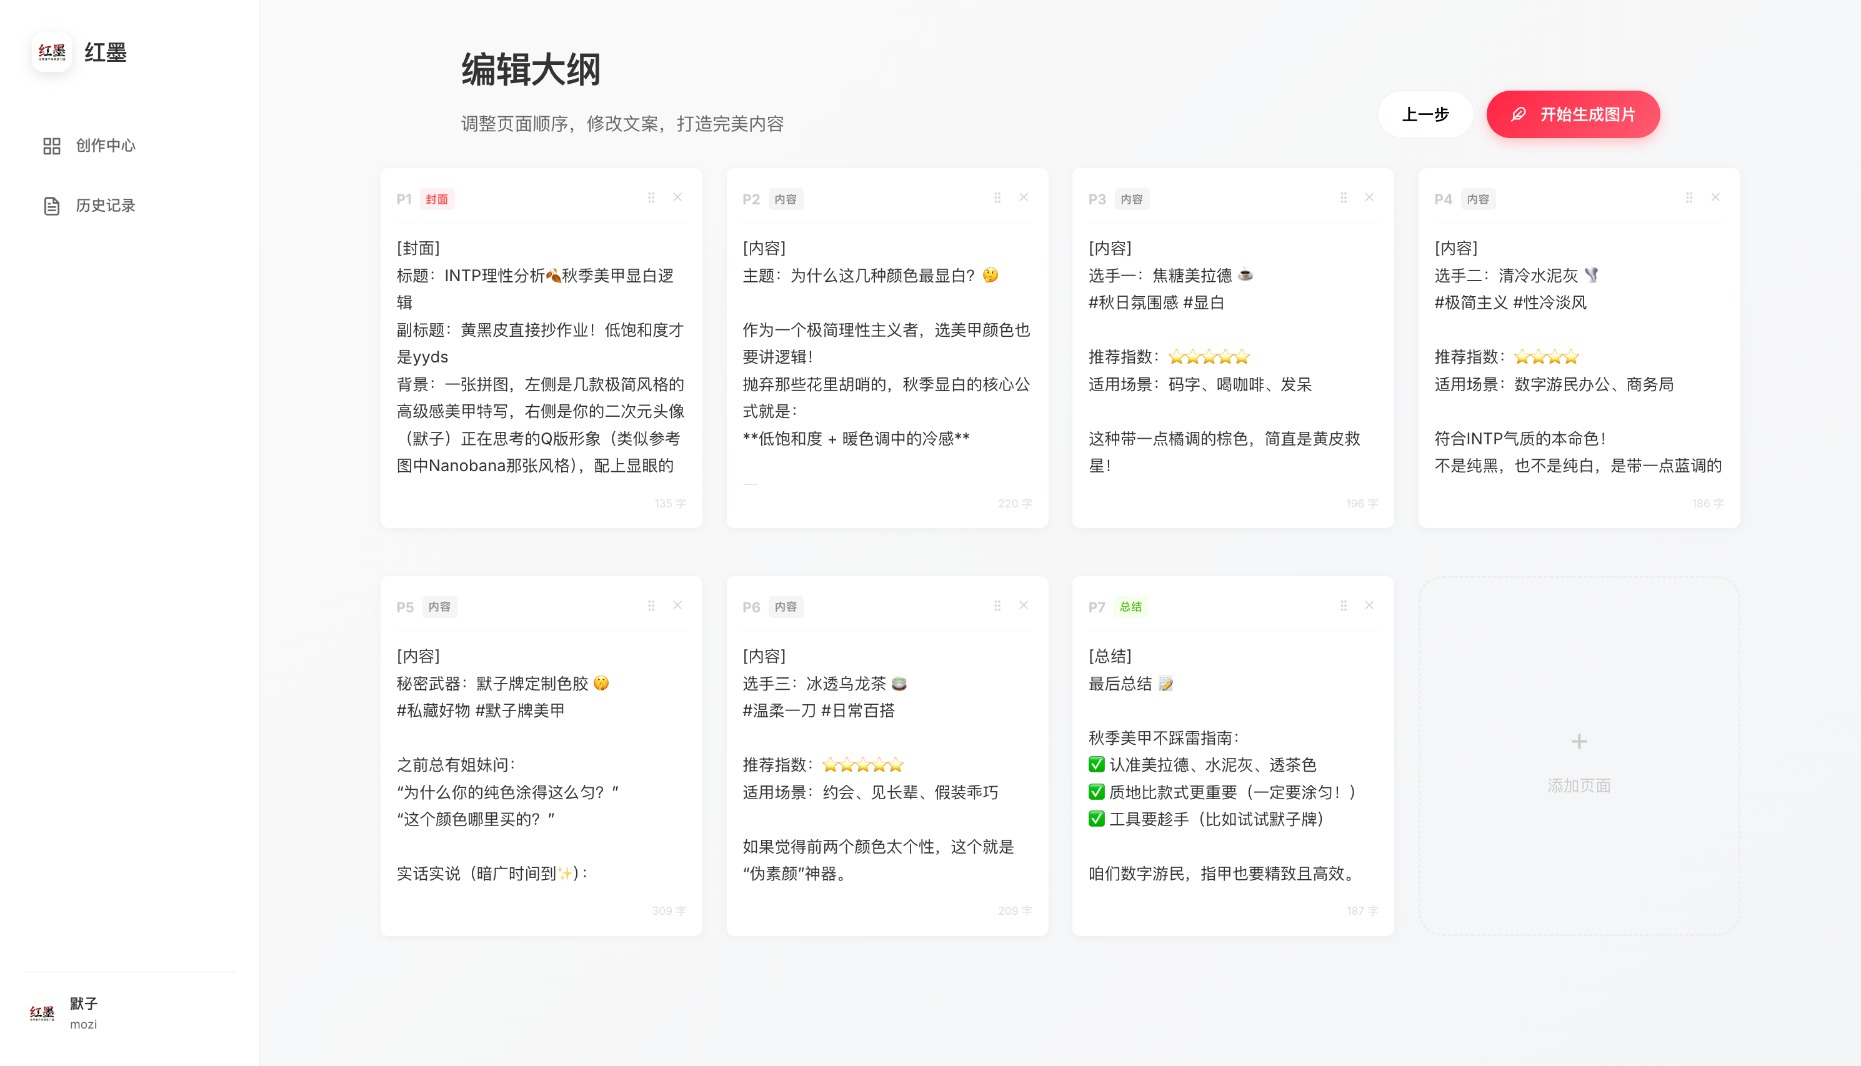Screen dimensions: 1861x1066
Task: Select the 添加页面 placeholder card
Action: (x=1578, y=755)
